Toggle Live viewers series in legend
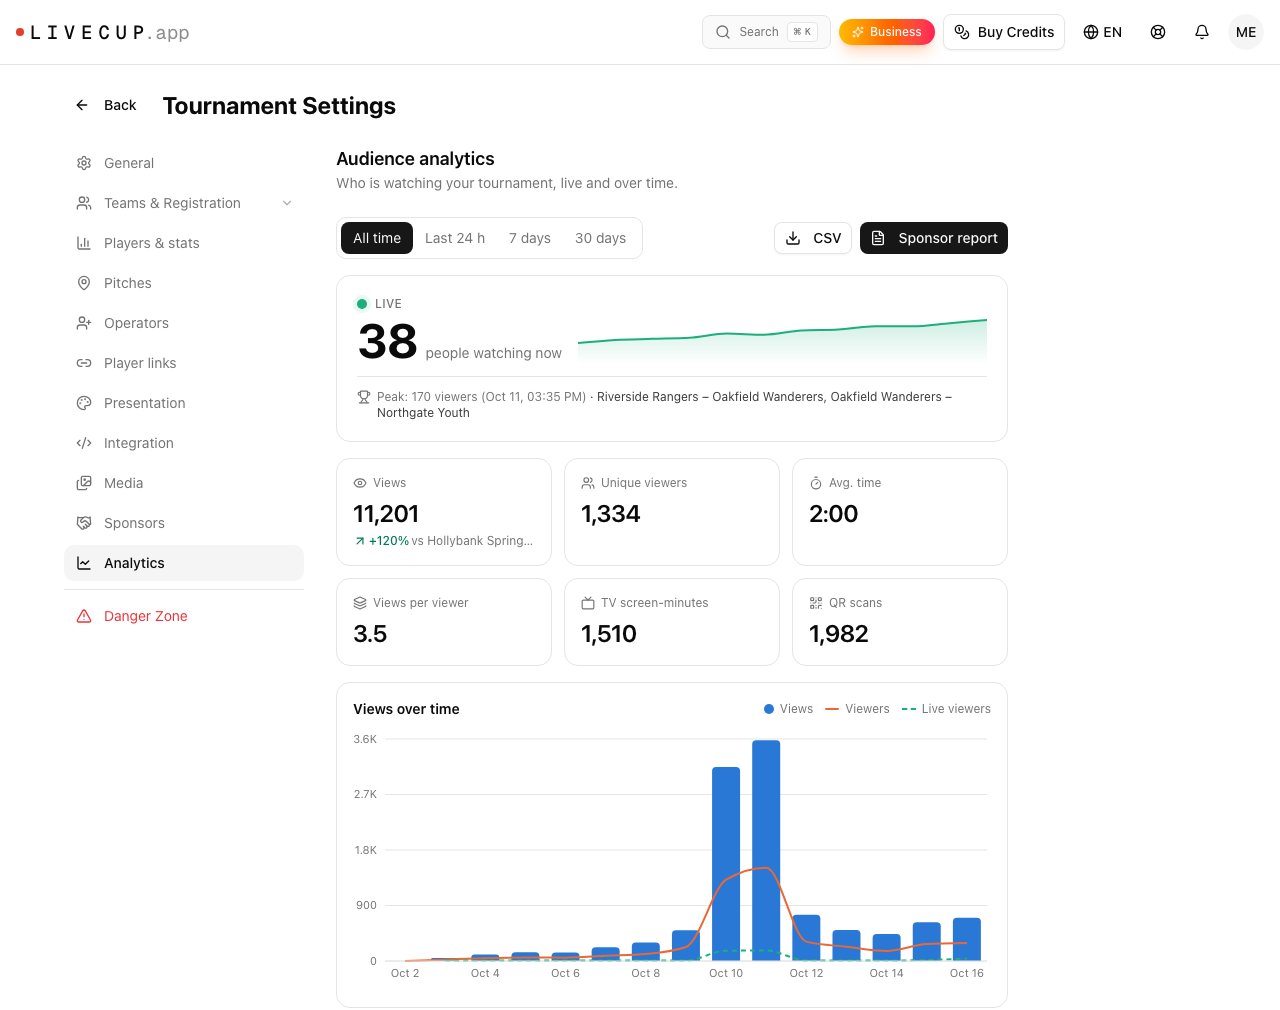 946,709
